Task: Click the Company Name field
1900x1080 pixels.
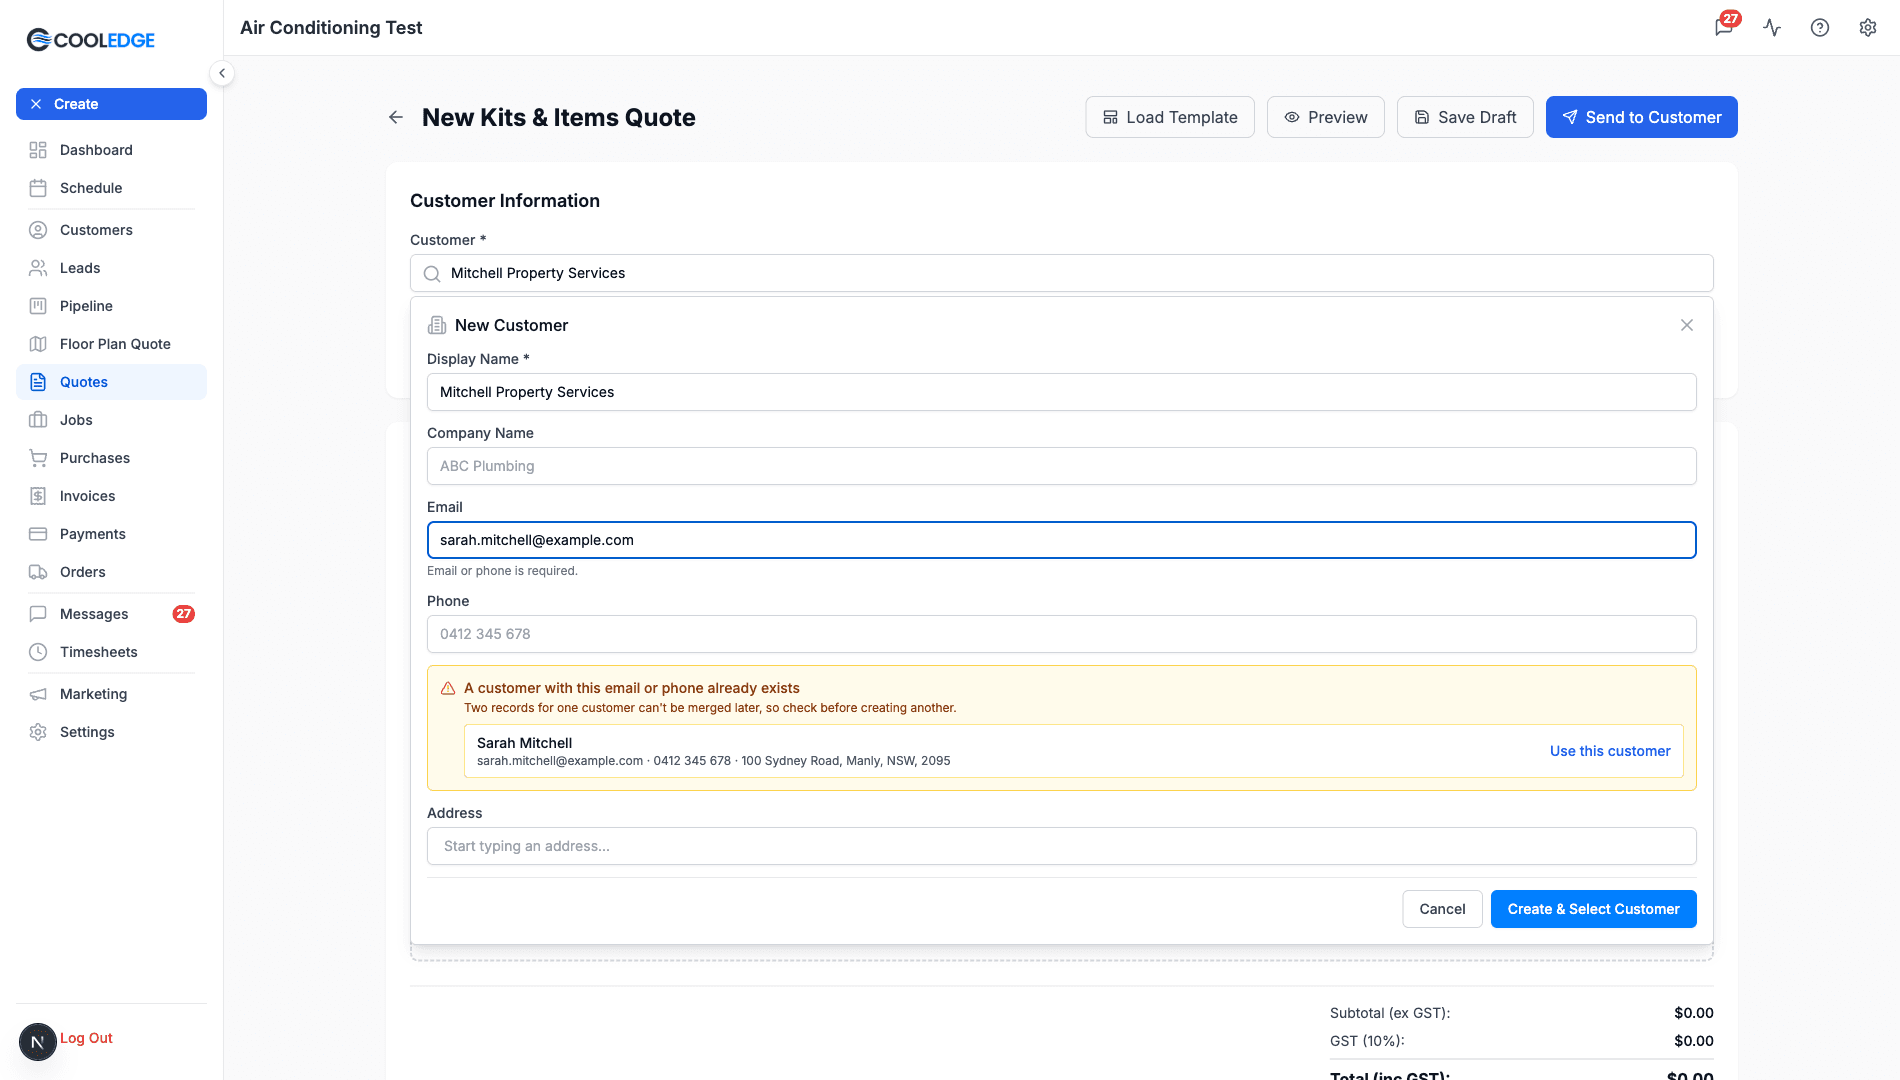Action: tap(1062, 466)
